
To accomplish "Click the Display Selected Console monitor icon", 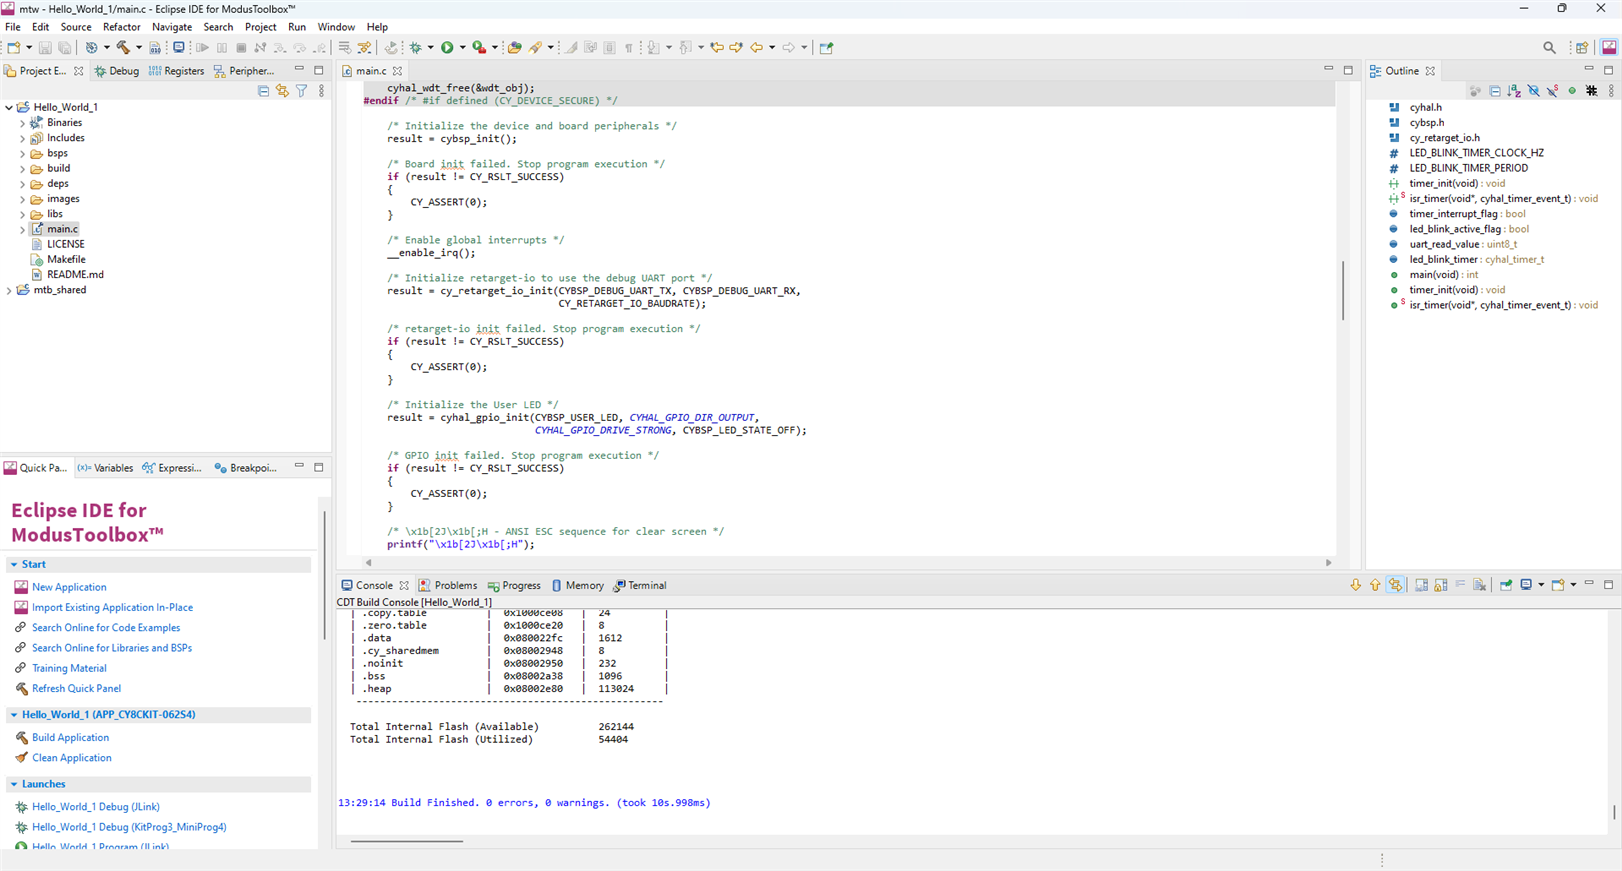I will tap(1526, 585).
